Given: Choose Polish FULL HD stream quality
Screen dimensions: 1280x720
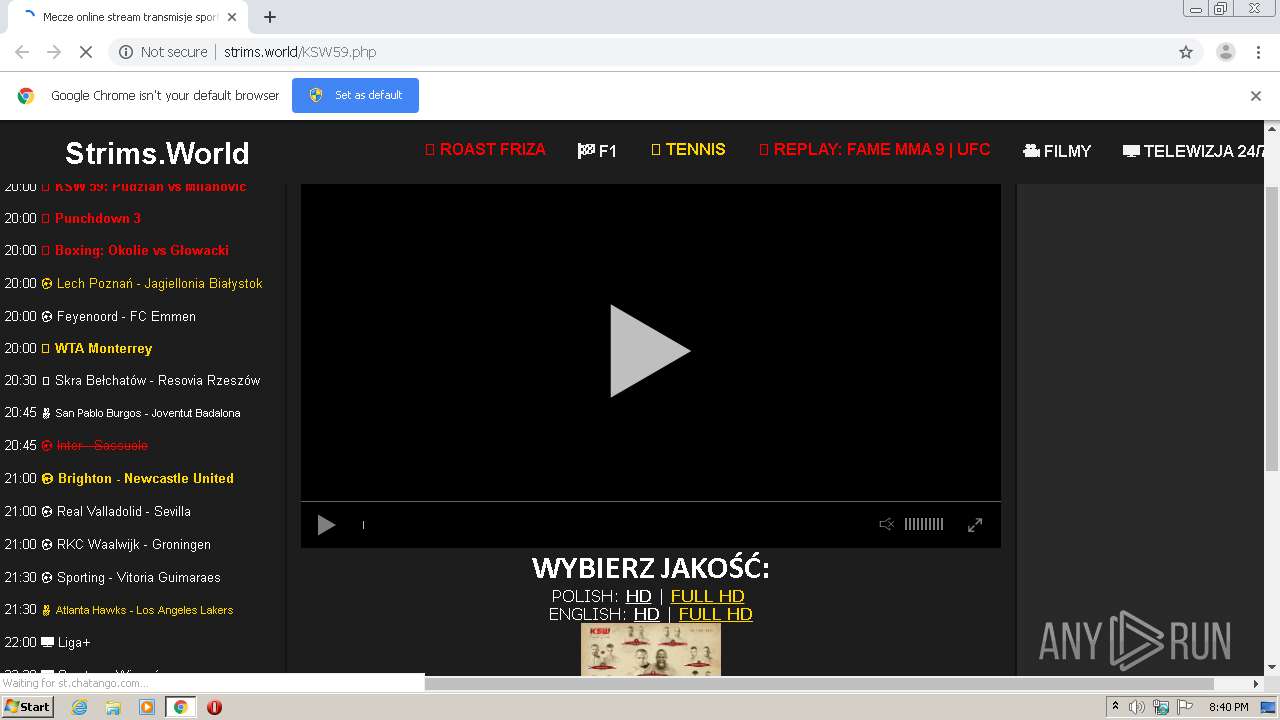Looking at the screenshot, I should (x=707, y=596).
